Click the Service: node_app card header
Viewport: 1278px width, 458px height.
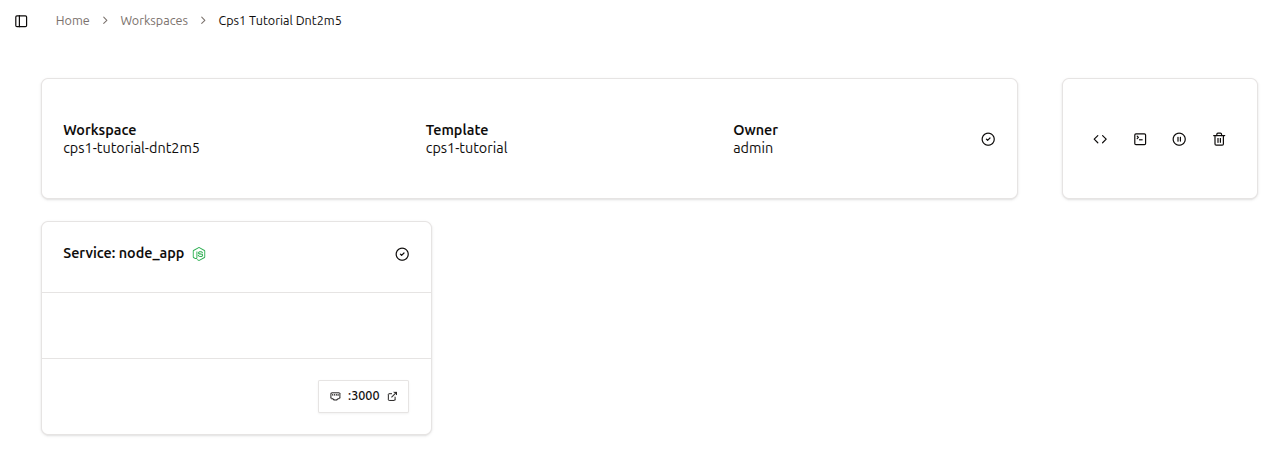(x=236, y=254)
